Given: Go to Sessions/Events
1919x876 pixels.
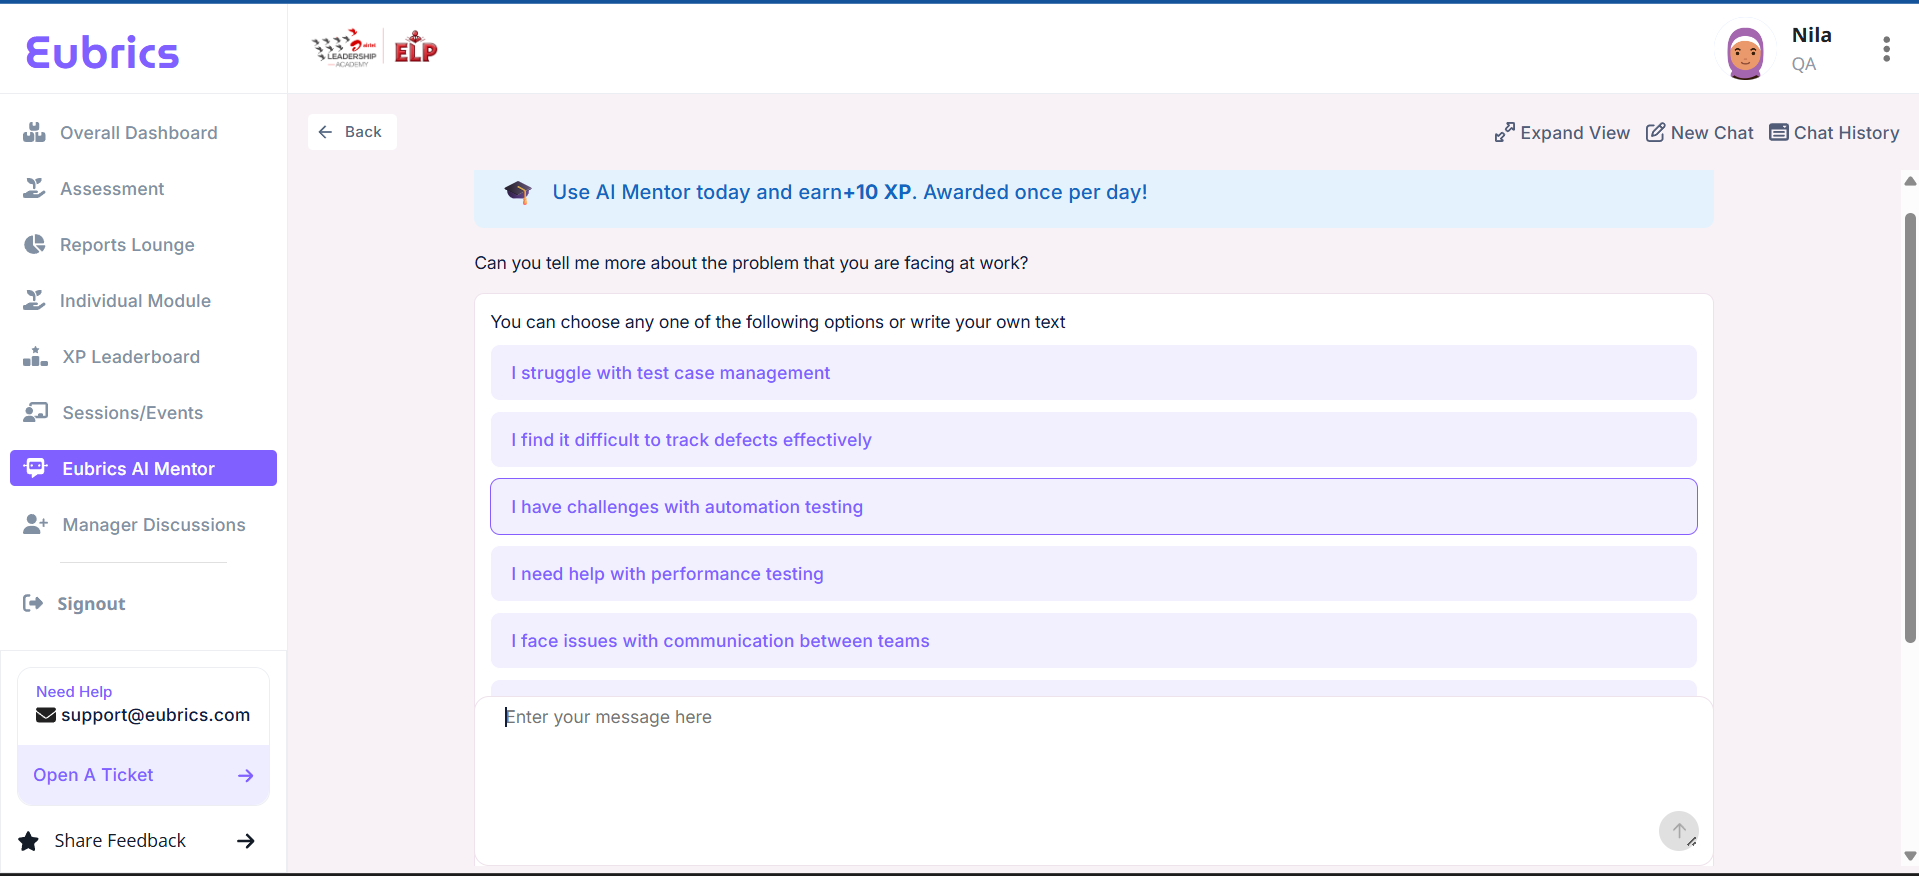Looking at the screenshot, I should tap(133, 413).
